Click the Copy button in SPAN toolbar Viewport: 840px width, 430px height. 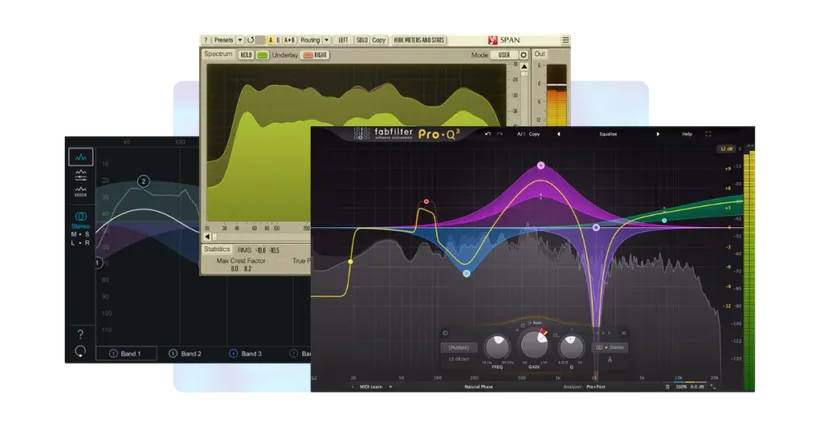tap(379, 40)
